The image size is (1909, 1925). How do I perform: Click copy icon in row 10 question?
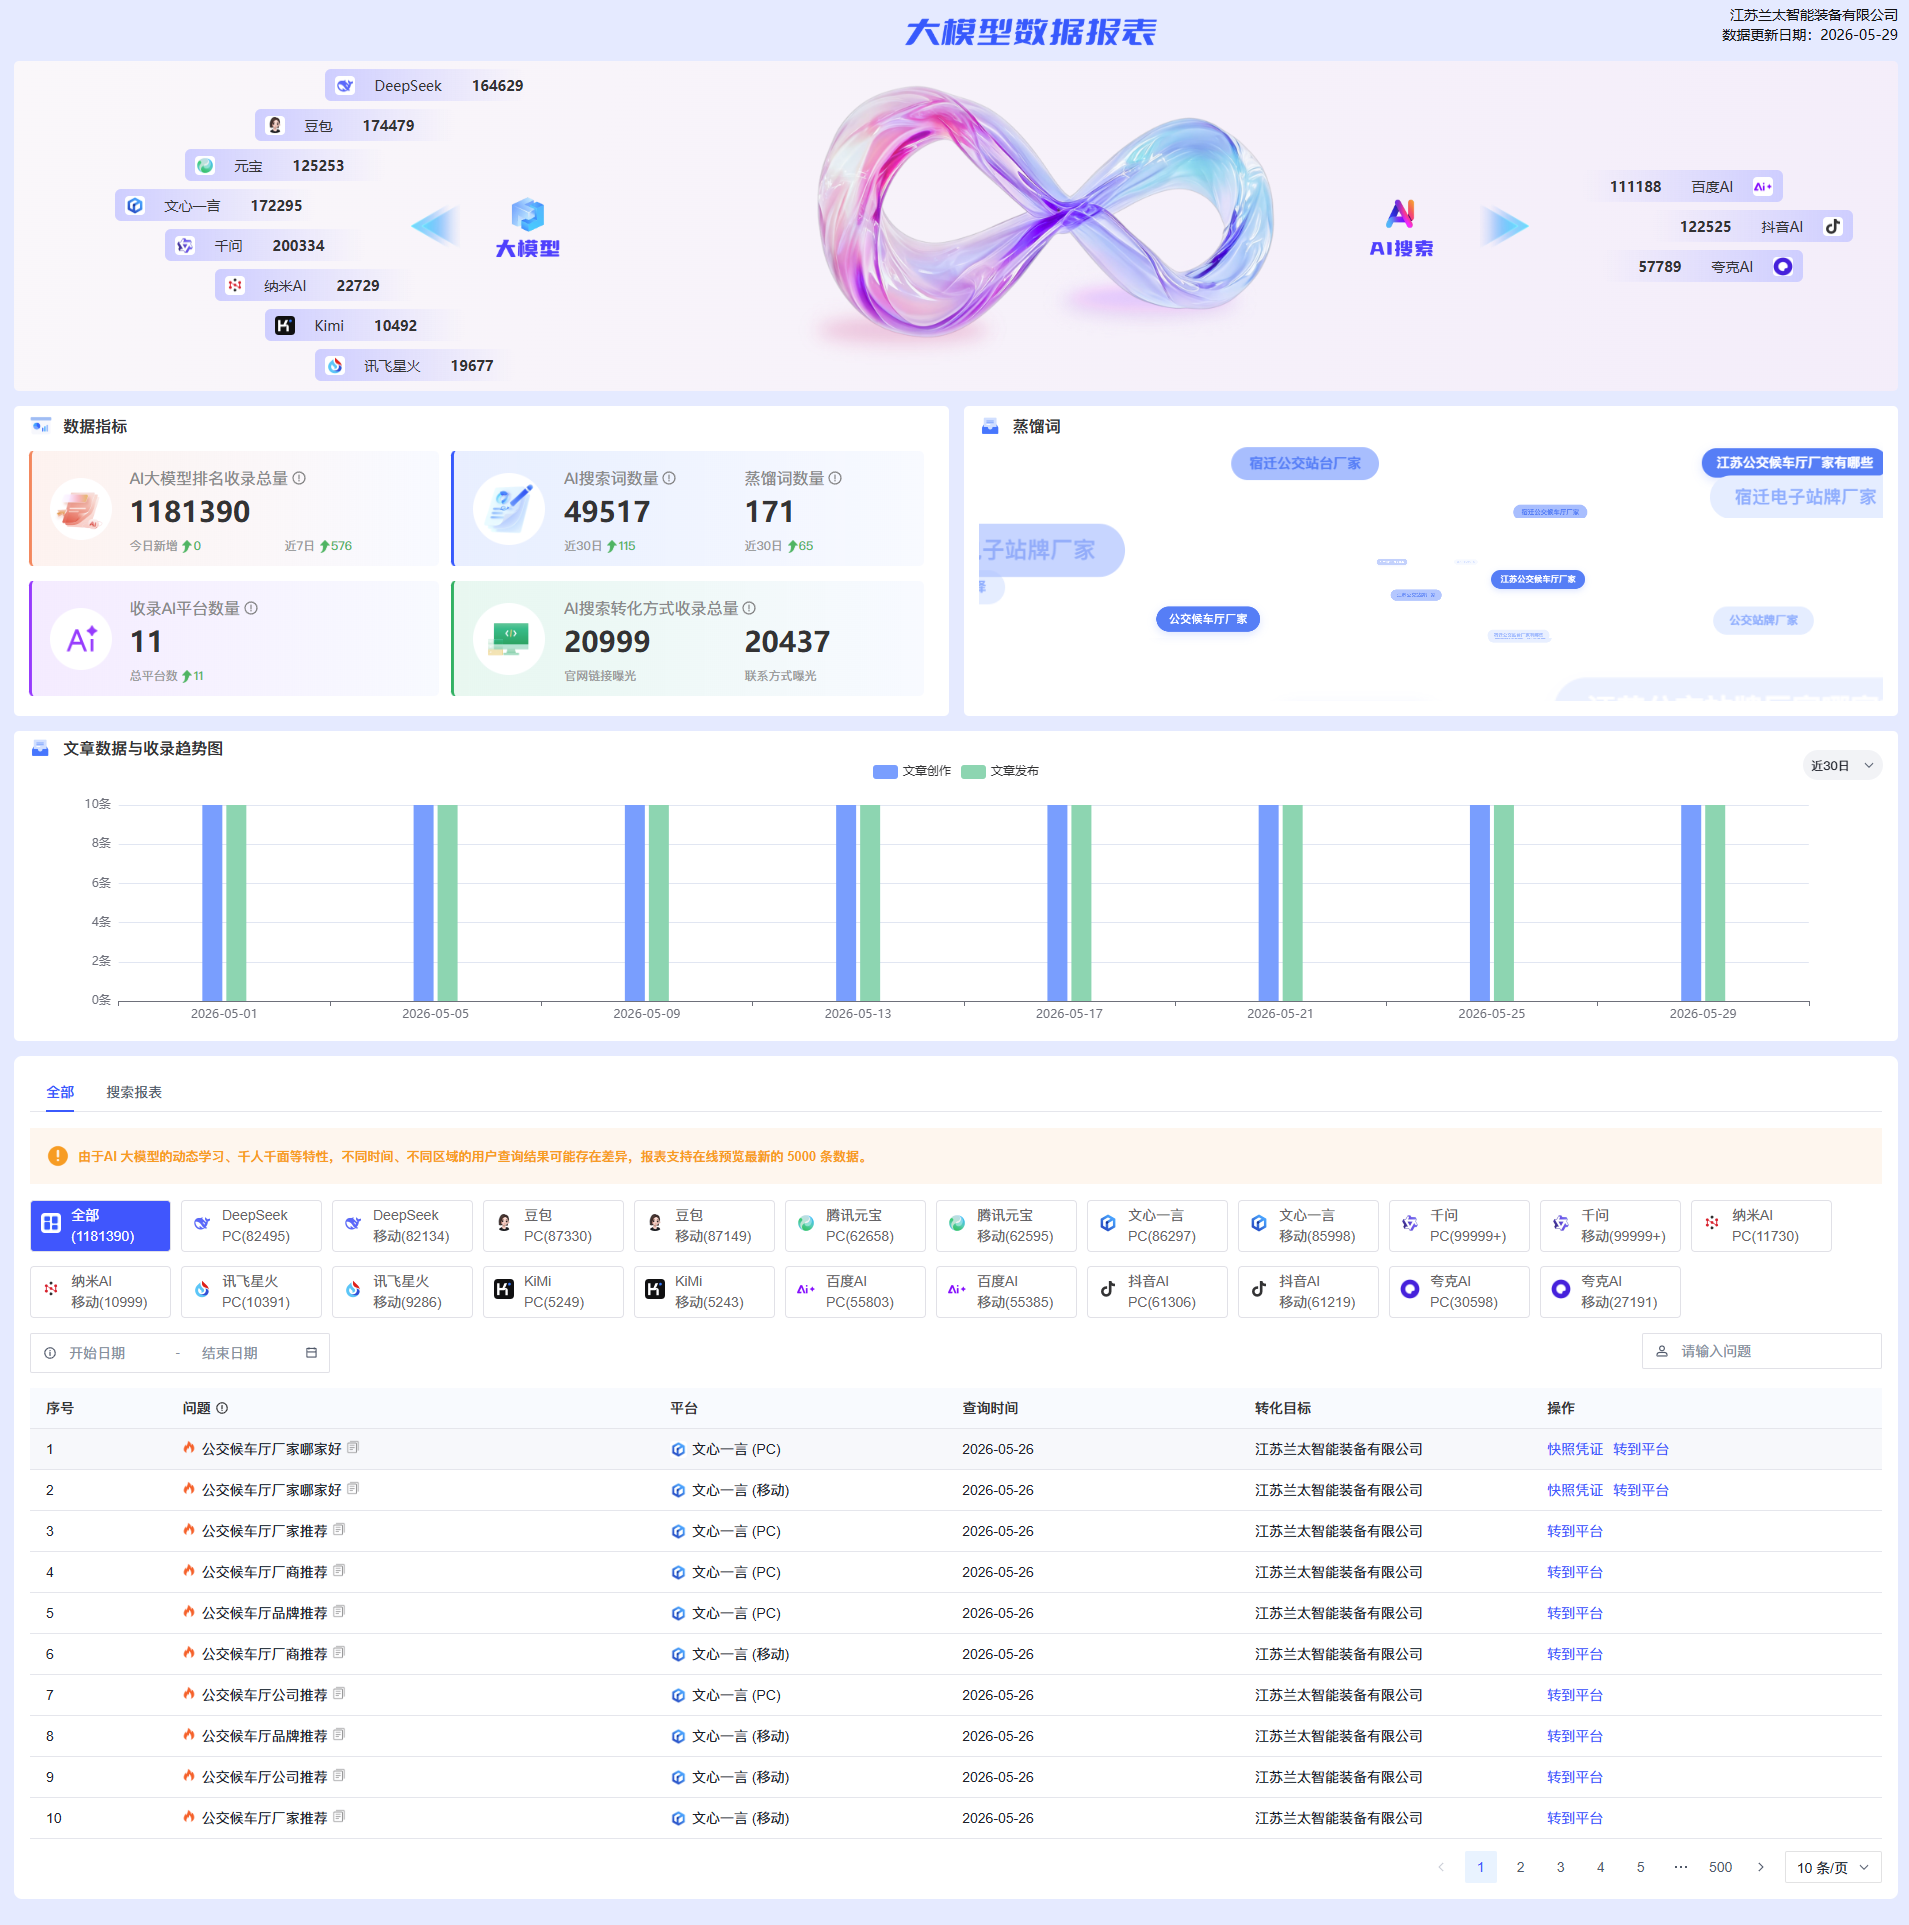point(339,1817)
